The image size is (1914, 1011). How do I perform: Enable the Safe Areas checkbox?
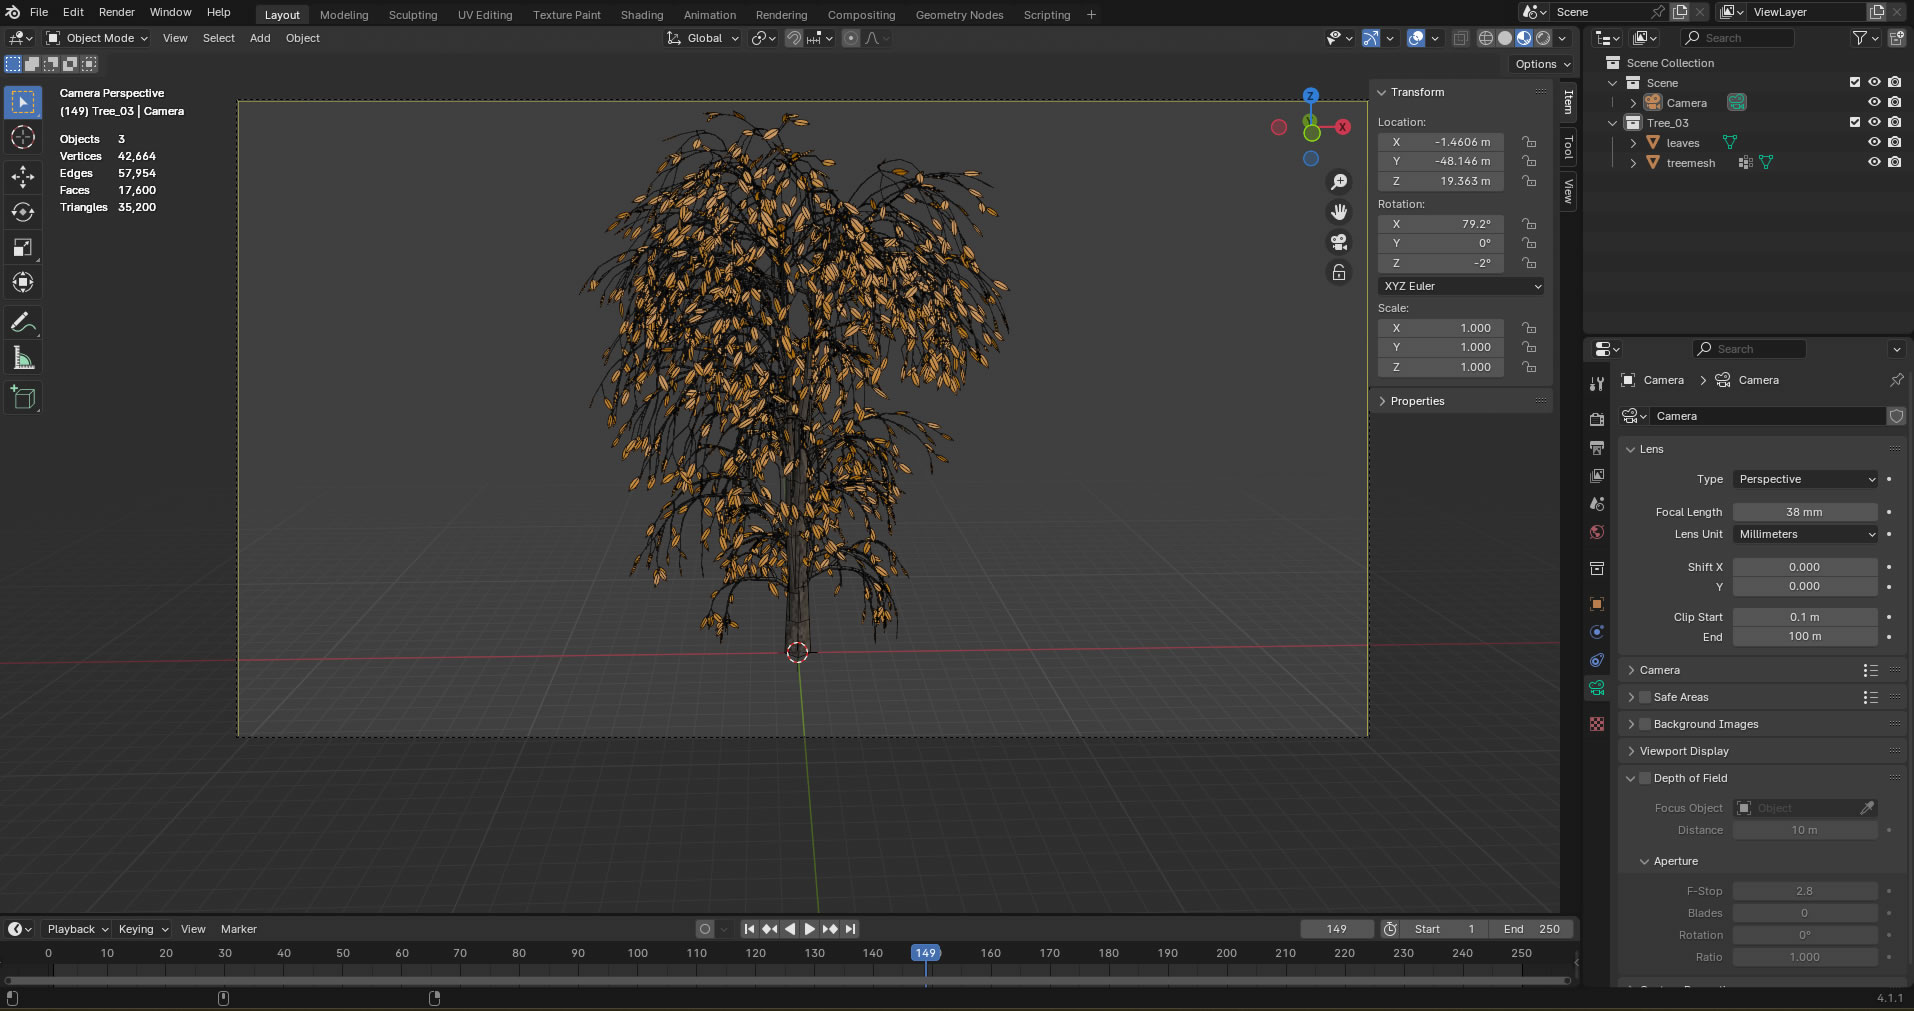pyautogui.click(x=1645, y=697)
